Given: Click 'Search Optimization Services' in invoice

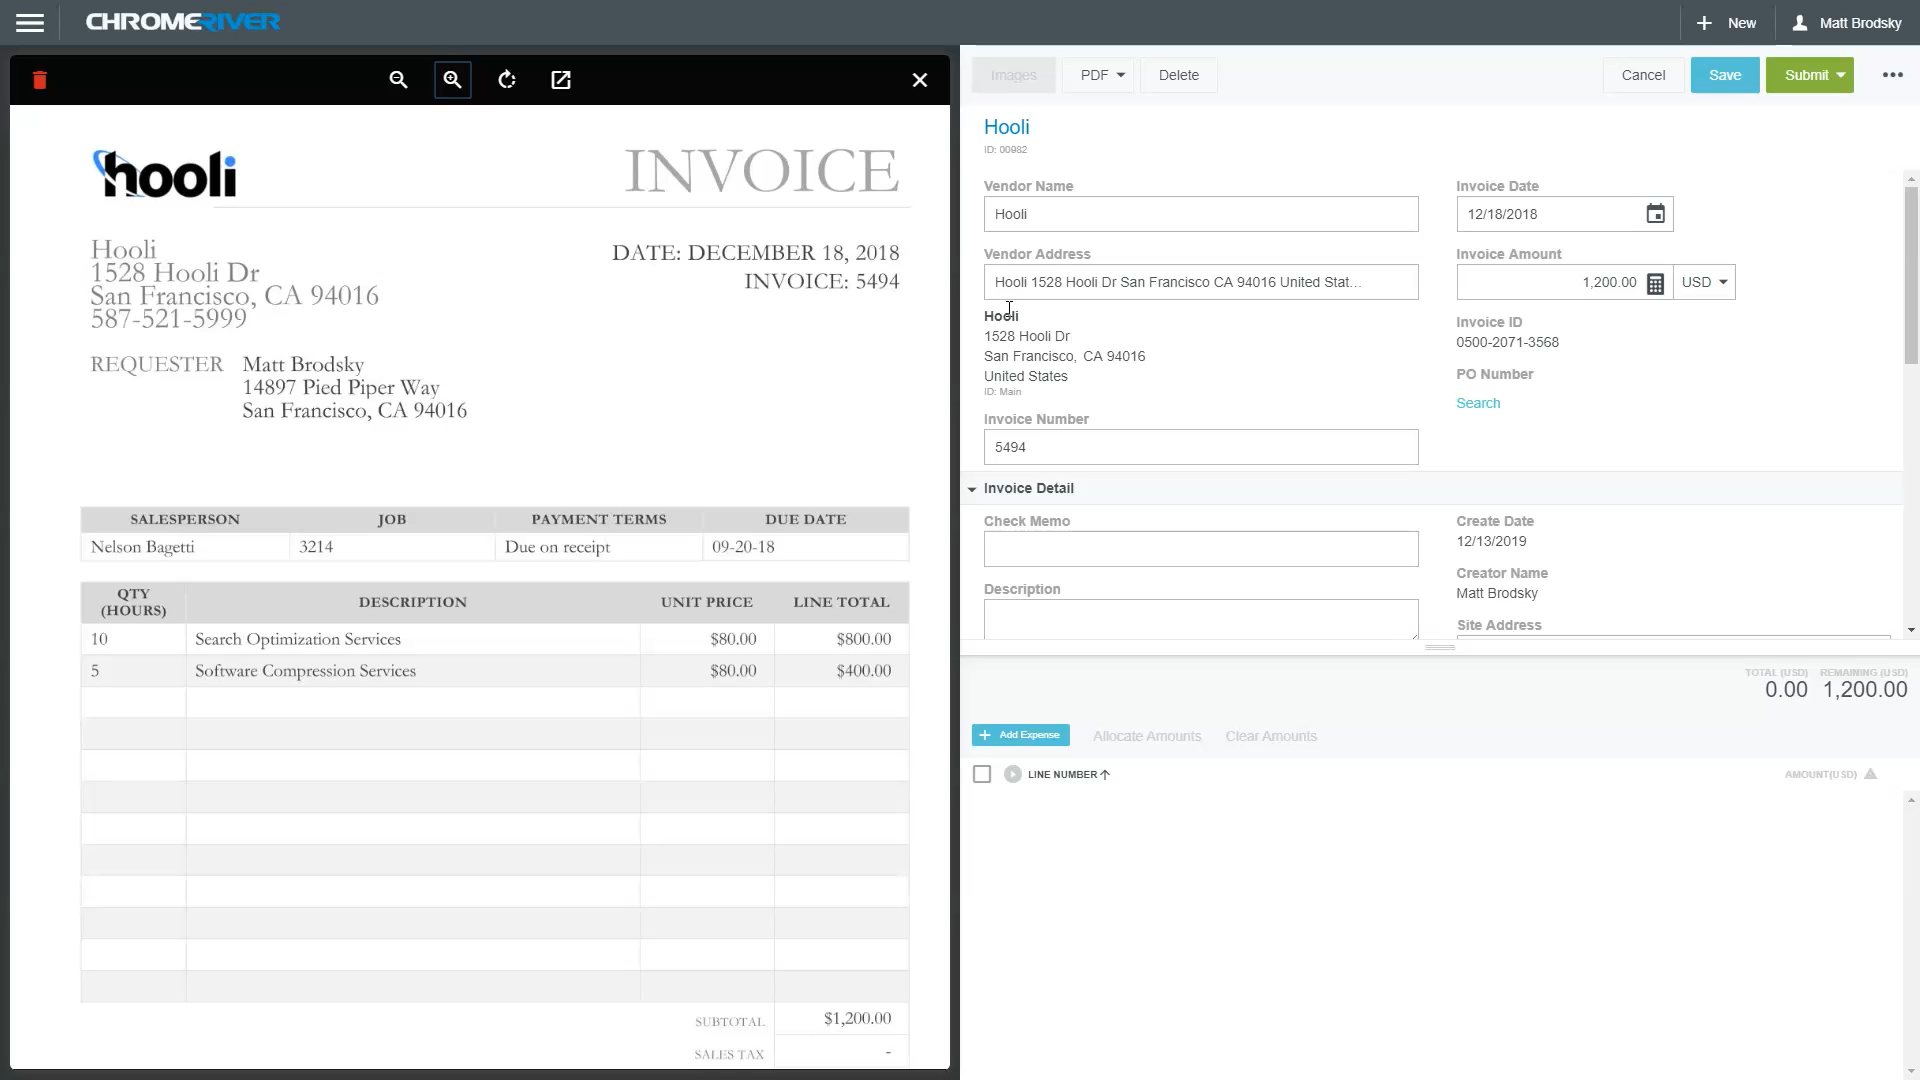Looking at the screenshot, I should (x=298, y=639).
